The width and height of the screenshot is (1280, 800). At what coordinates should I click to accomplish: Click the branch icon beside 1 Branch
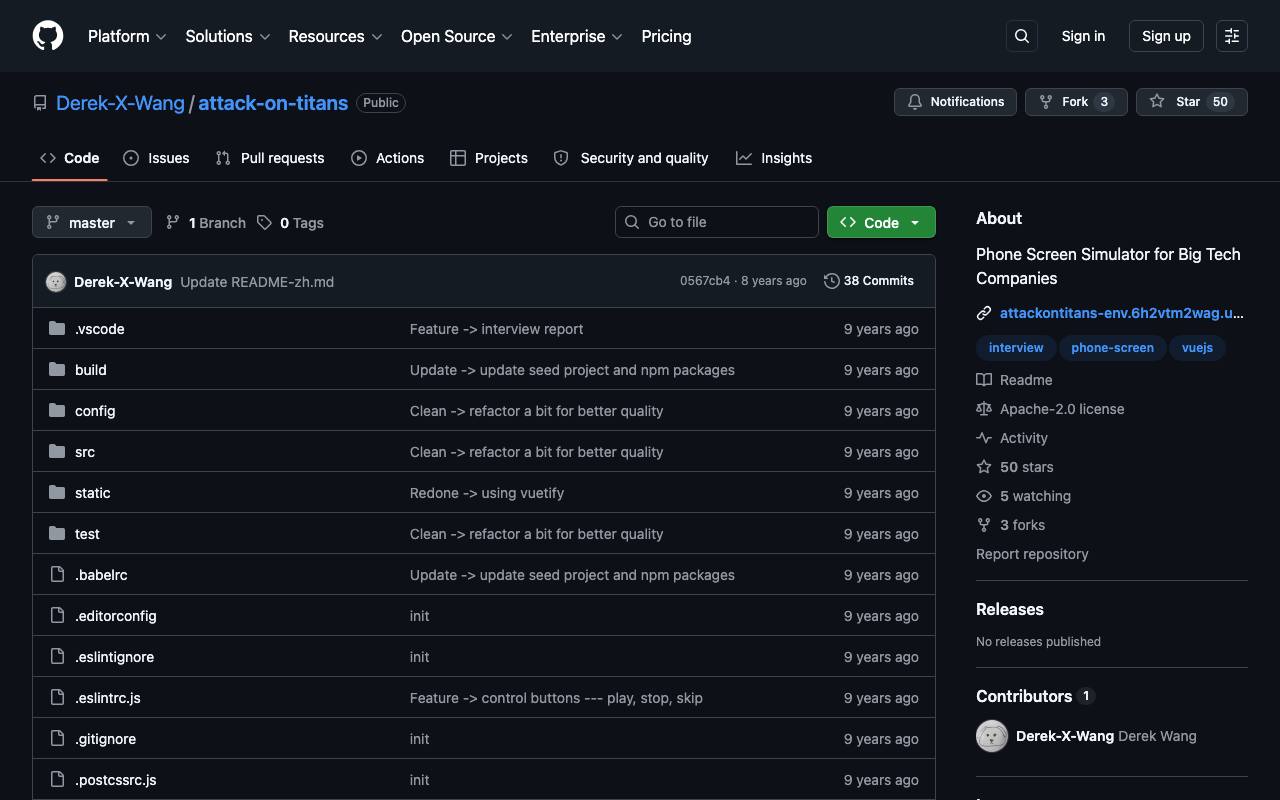point(173,222)
